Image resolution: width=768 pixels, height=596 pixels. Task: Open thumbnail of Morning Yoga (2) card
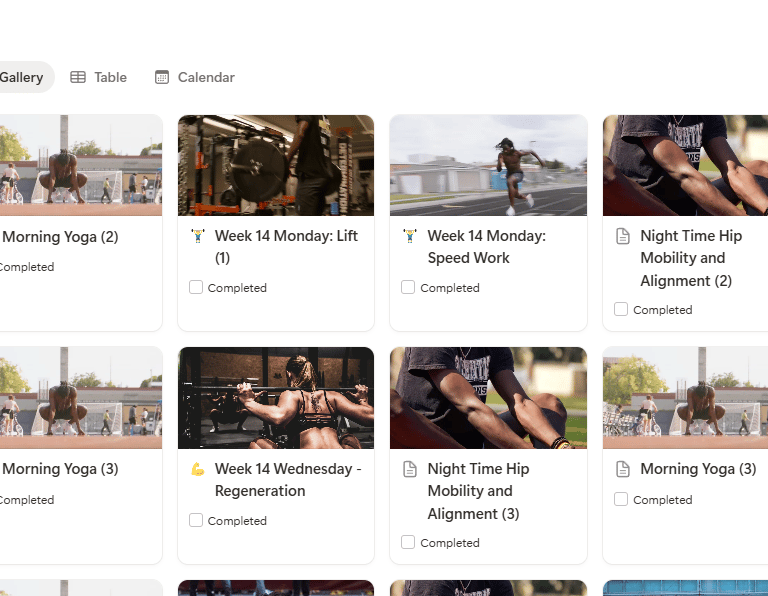point(81,166)
